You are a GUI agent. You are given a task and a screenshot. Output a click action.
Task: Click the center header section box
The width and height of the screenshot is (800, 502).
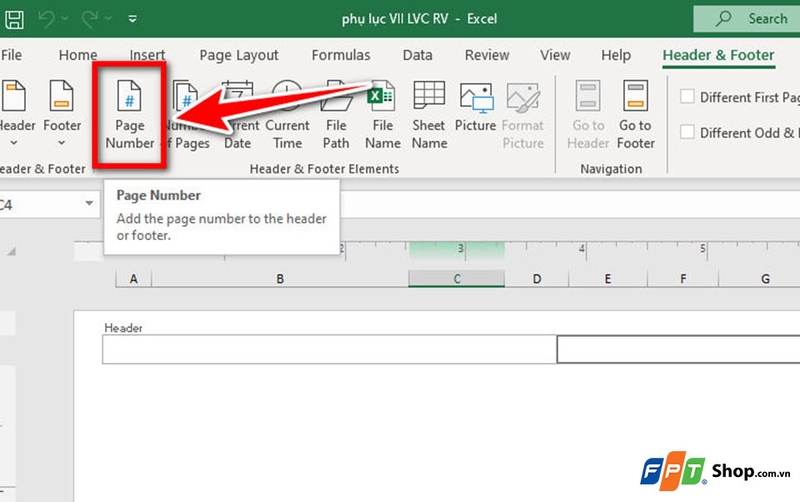coord(679,349)
